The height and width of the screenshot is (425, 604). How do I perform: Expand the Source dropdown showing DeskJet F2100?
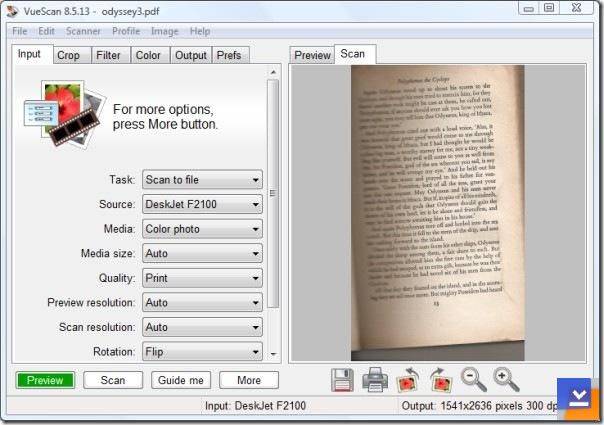pos(202,204)
